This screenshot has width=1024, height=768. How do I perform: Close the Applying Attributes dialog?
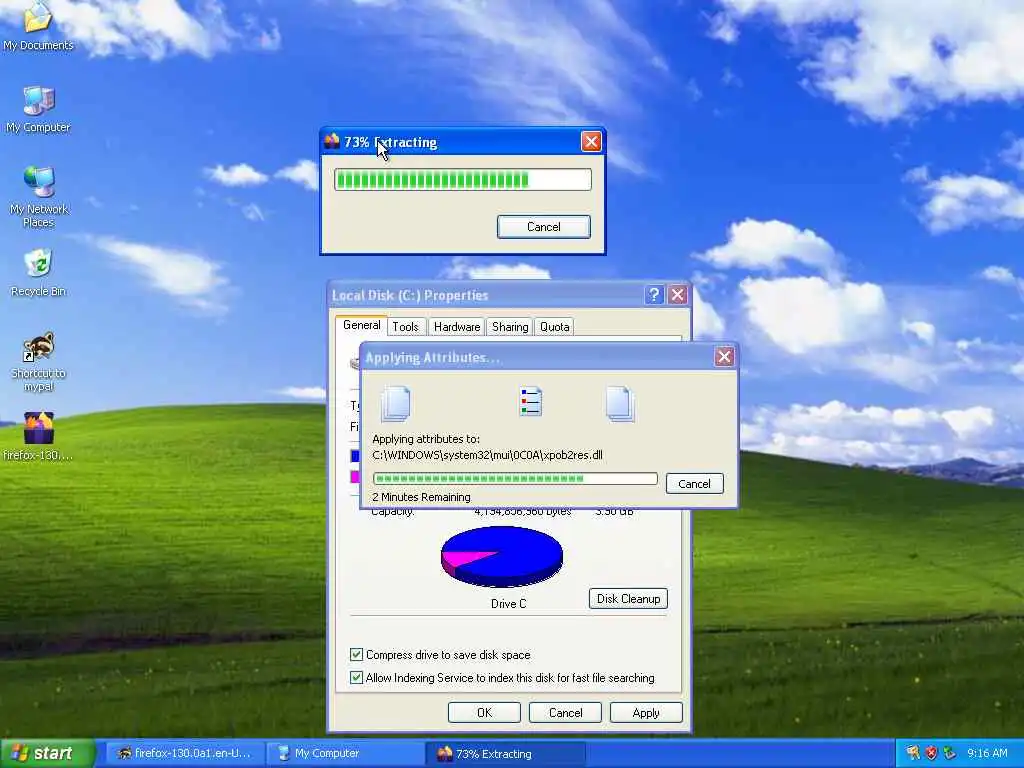pyautogui.click(x=724, y=357)
